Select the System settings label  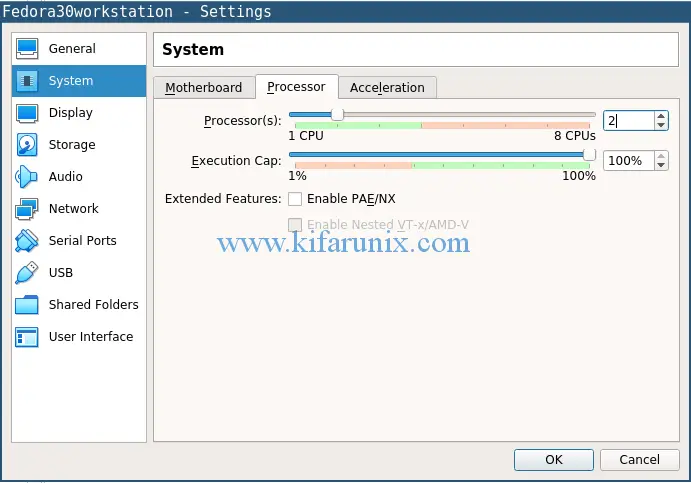coord(71,81)
